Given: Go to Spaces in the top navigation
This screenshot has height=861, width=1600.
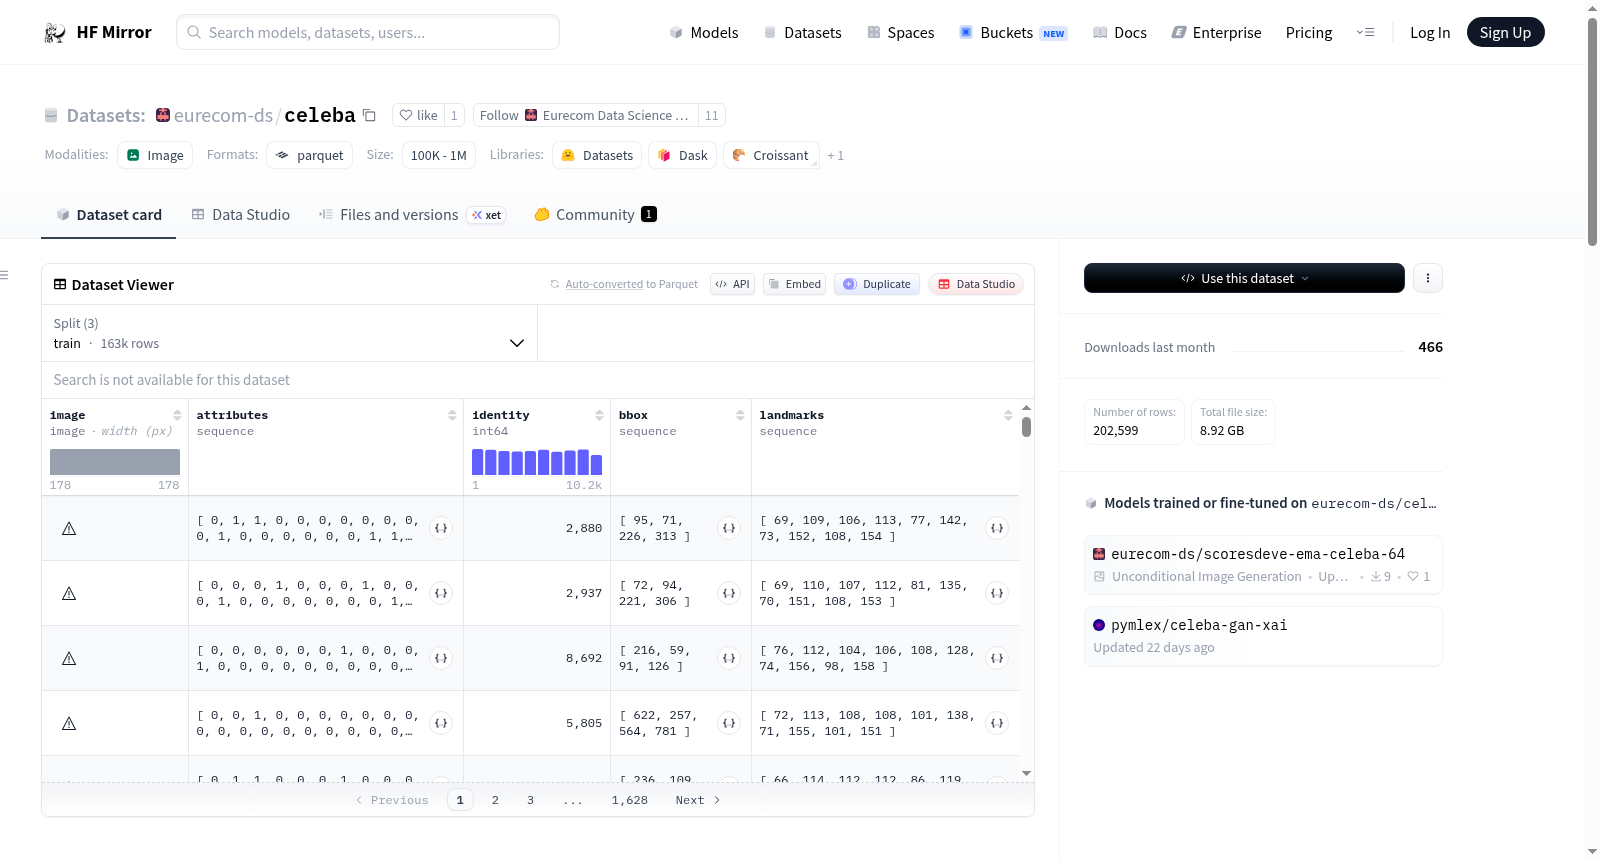Looking at the screenshot, I should [900, 33].
